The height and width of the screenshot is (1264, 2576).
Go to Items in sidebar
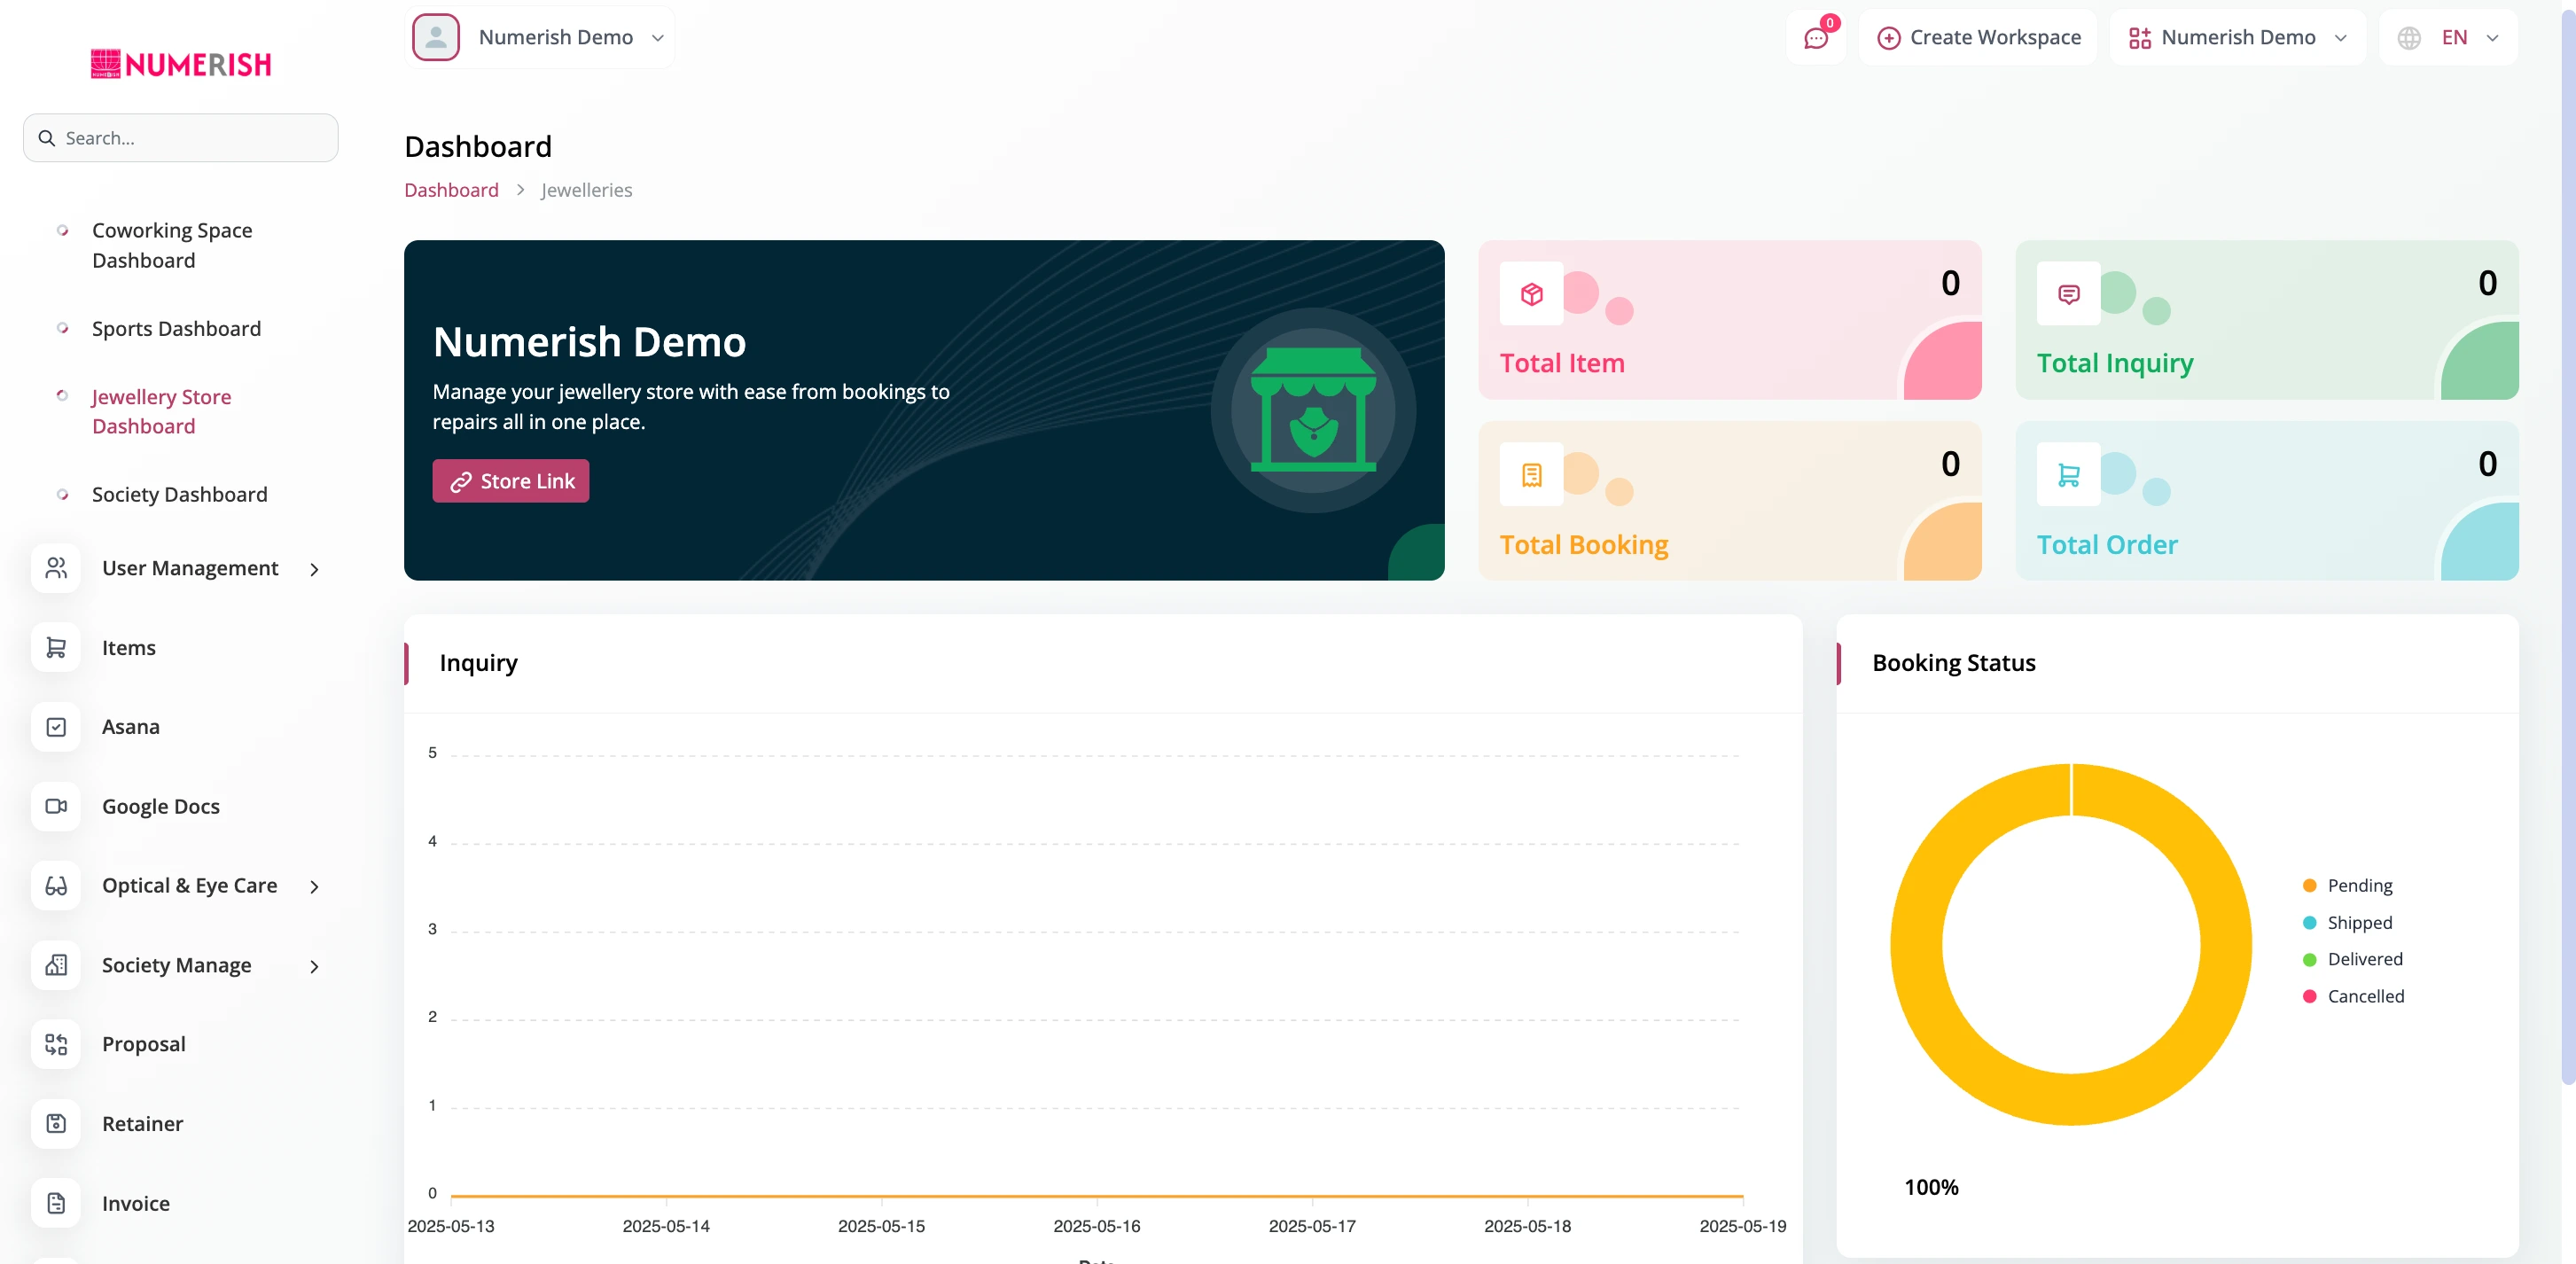(128, 647)
